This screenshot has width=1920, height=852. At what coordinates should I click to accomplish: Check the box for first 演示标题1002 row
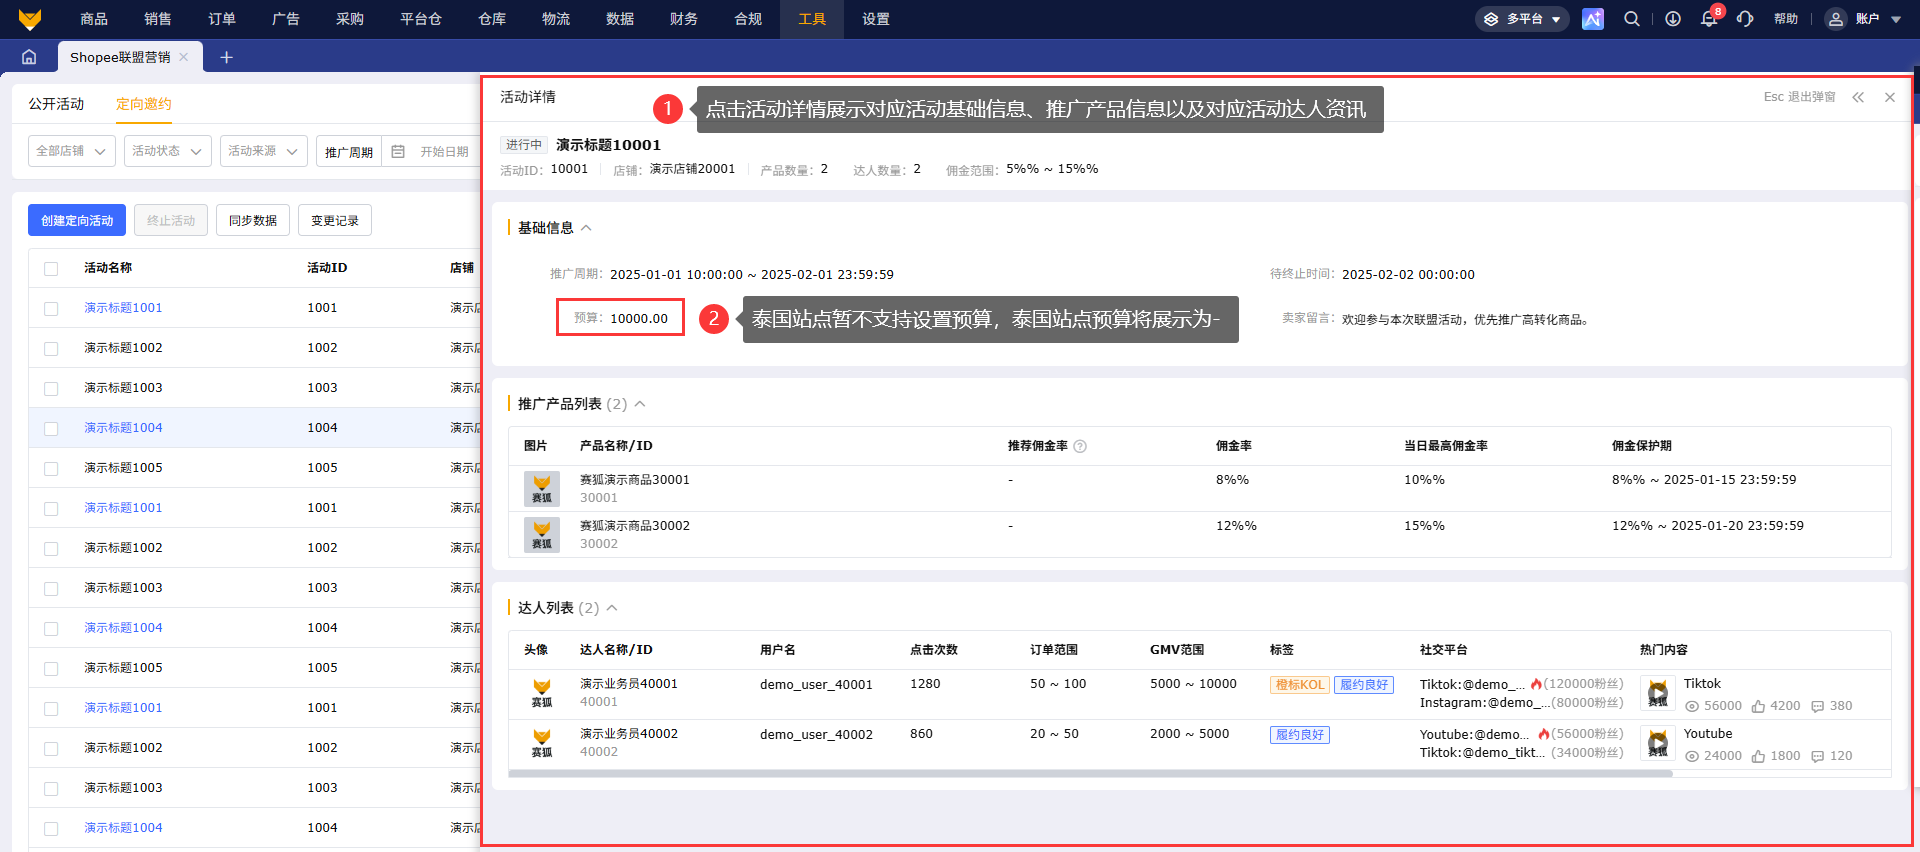click(51, 349)
